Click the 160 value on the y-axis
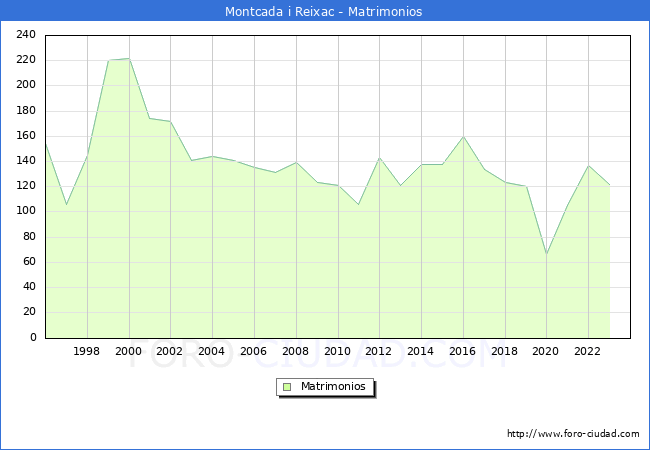Image resolution: width=650 pixels, height=450 pixels. pyautogui.click(x=27, y=136)
